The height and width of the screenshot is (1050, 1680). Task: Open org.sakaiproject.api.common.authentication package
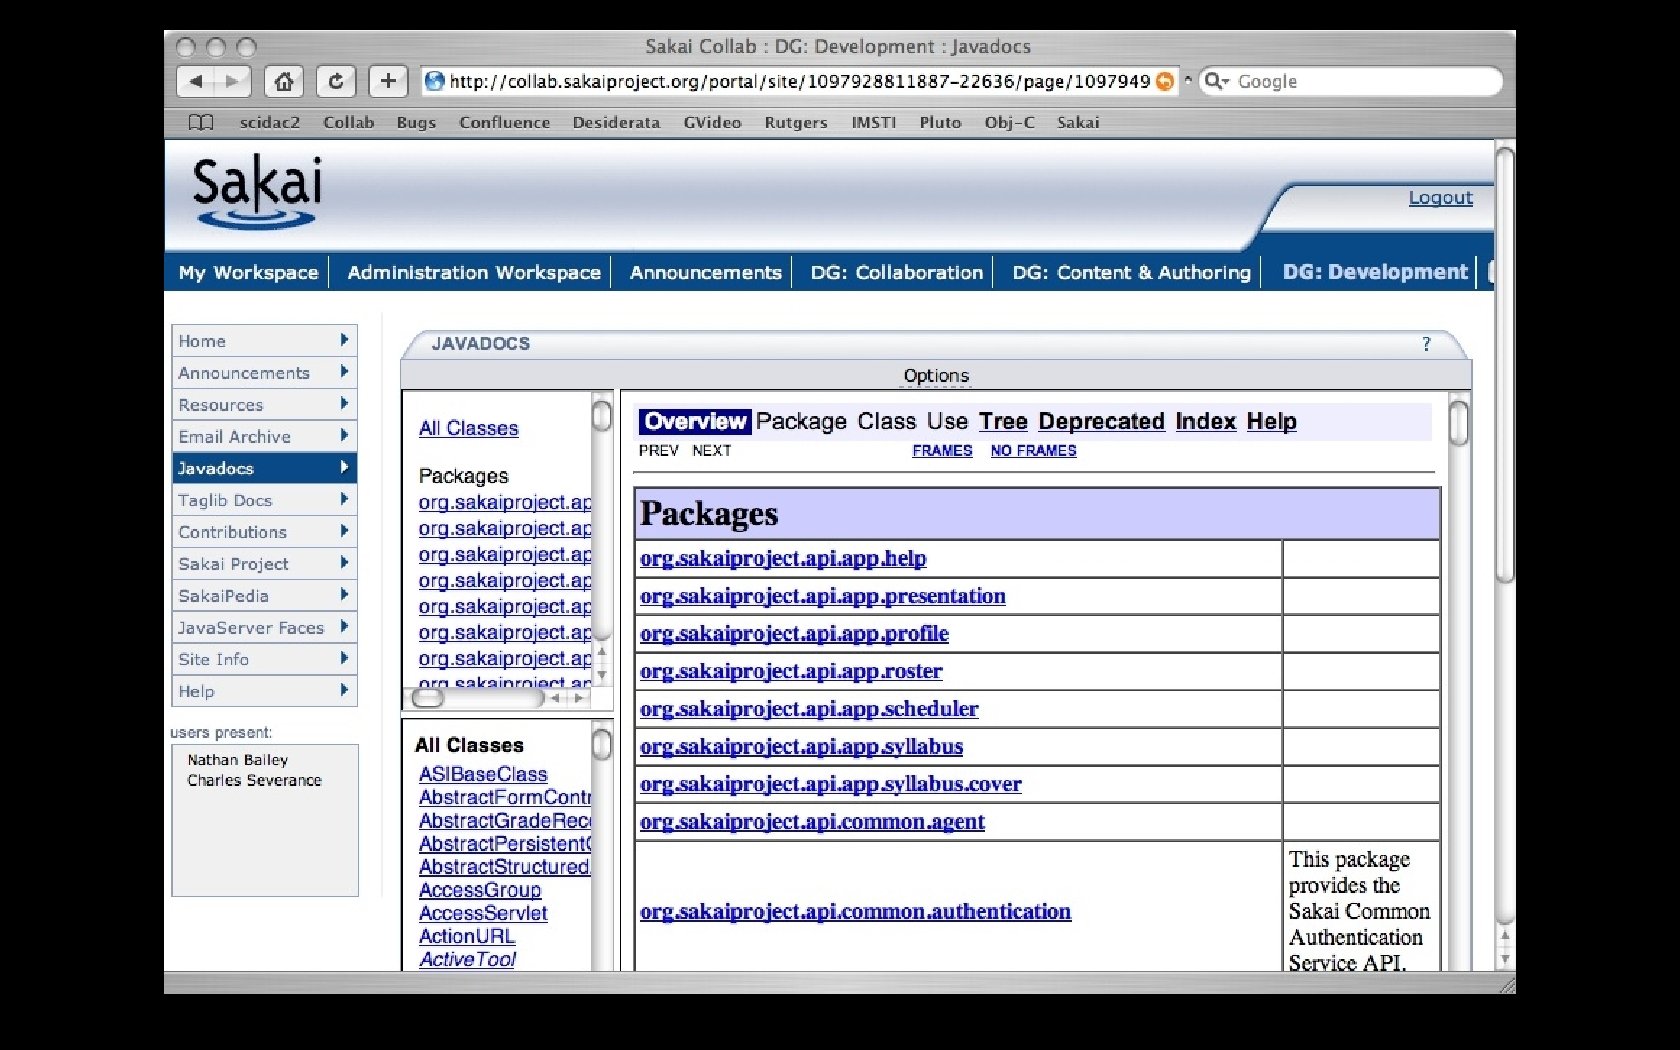point(855,911)
